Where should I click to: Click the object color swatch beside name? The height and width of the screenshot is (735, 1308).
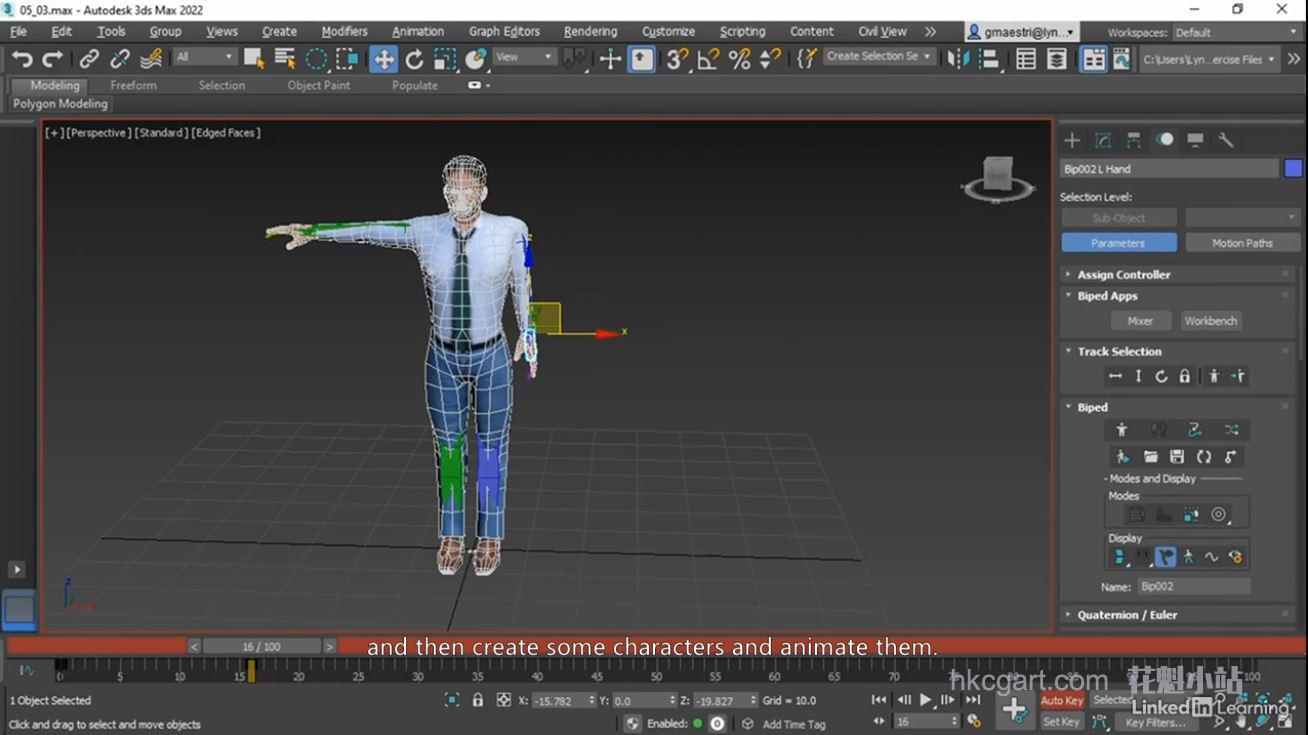pyautogui.click(x=1293, y=169)
